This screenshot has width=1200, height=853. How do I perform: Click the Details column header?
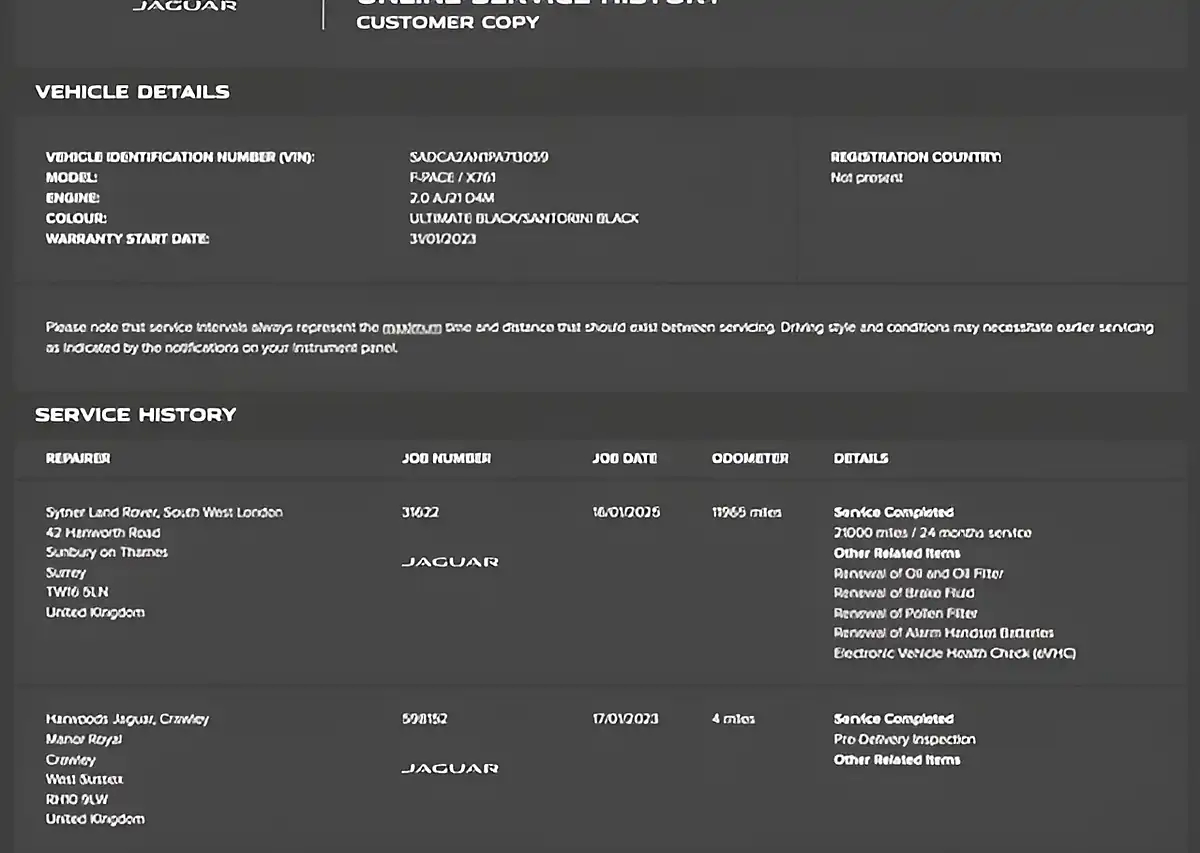coord(861,458)
